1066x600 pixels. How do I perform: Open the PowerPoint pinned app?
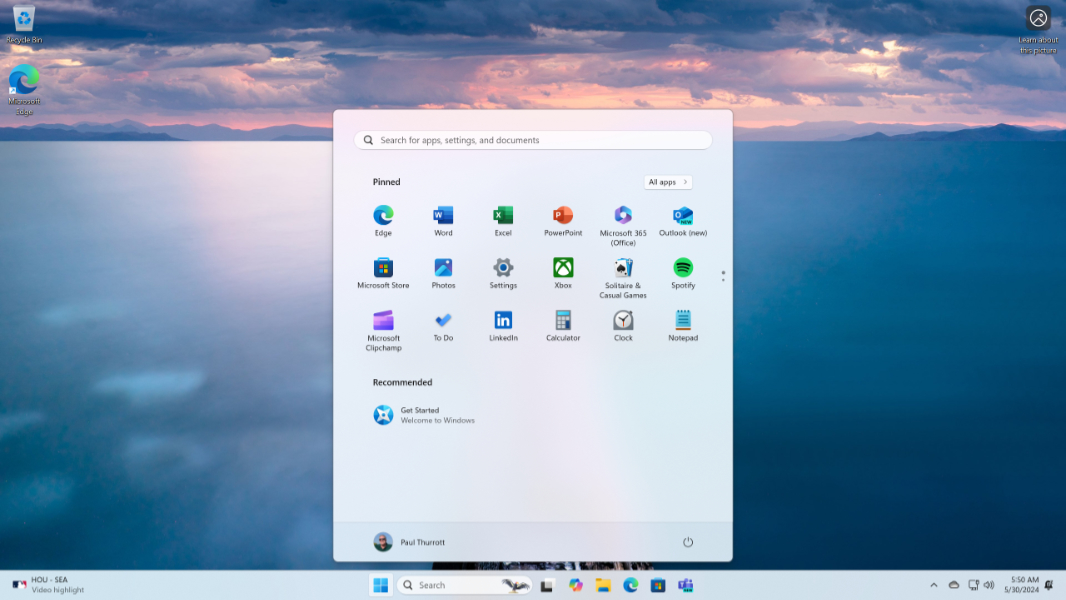click(563, 216)
